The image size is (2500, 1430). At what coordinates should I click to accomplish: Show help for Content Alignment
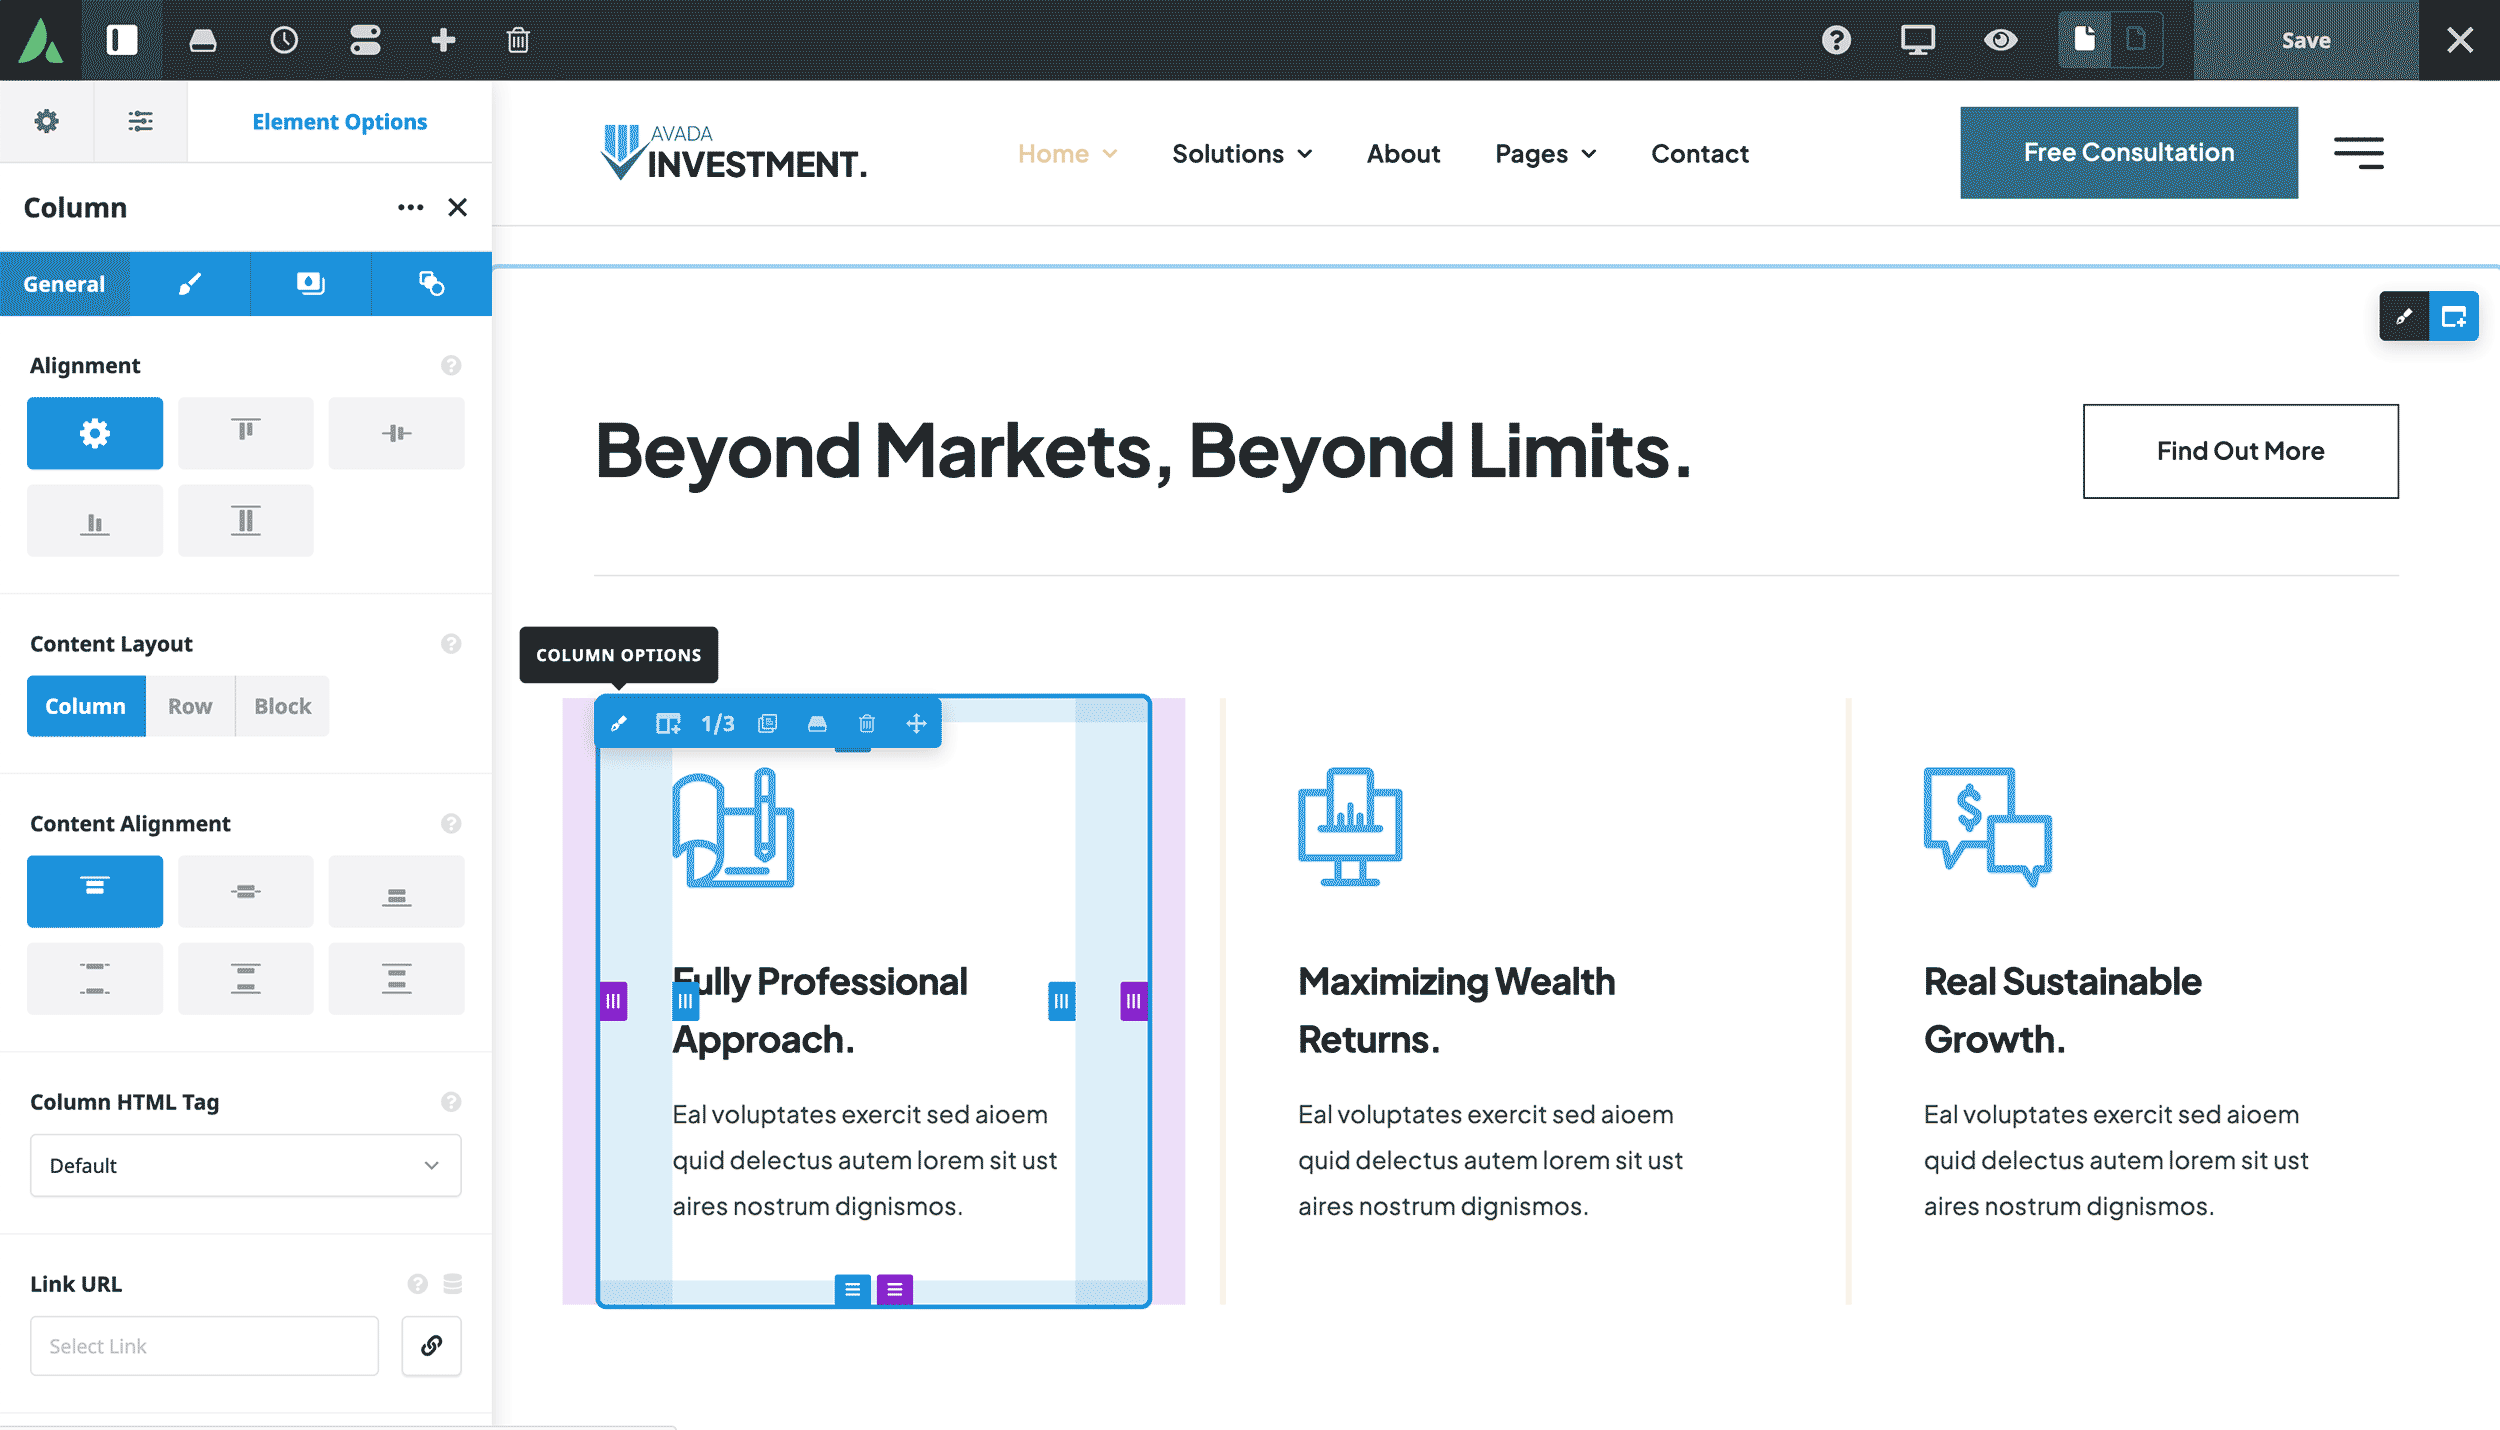(x=451, y=824)
